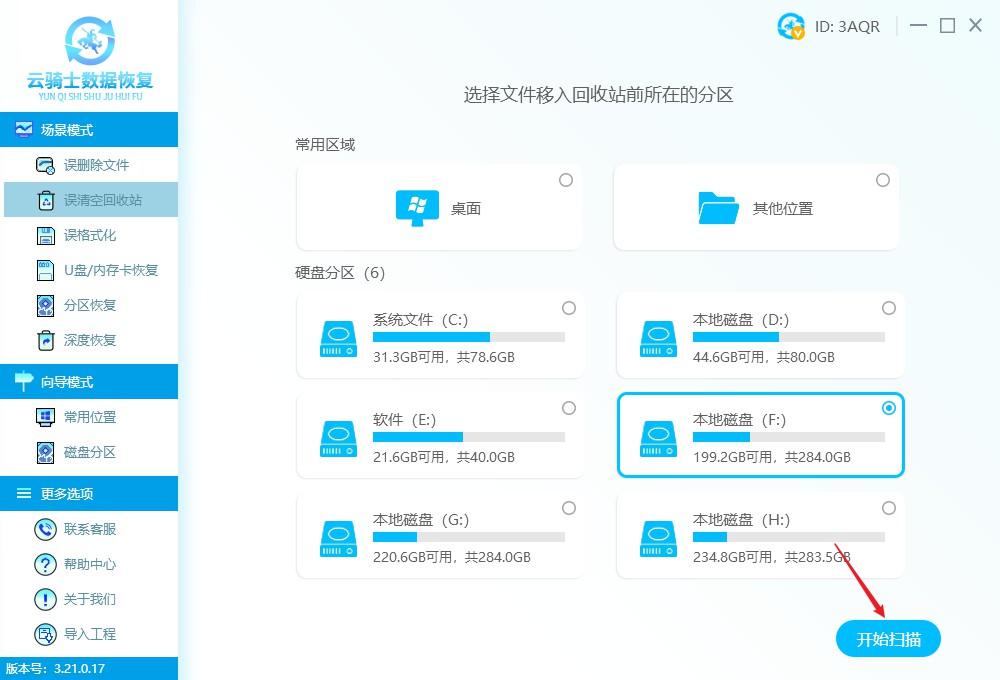Click the 更多选项 hamburger icon
The height and width of the screenshot is (680, 1000).
point(24,493)
